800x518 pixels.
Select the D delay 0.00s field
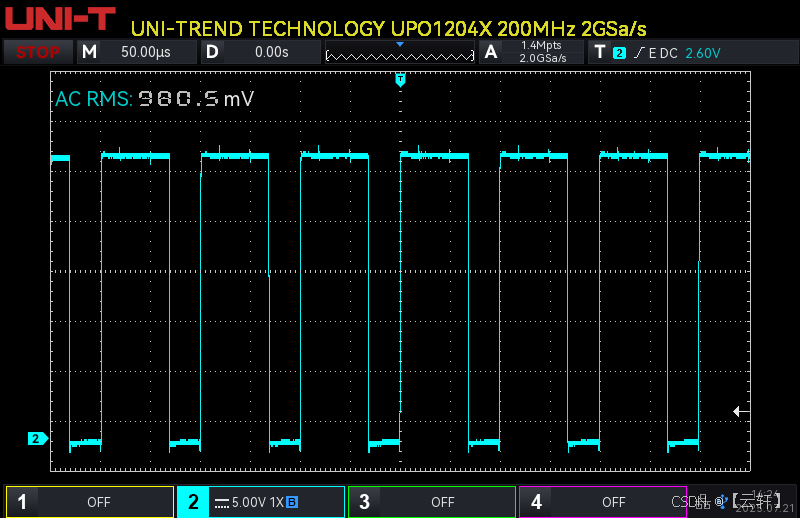click(260, 52)
